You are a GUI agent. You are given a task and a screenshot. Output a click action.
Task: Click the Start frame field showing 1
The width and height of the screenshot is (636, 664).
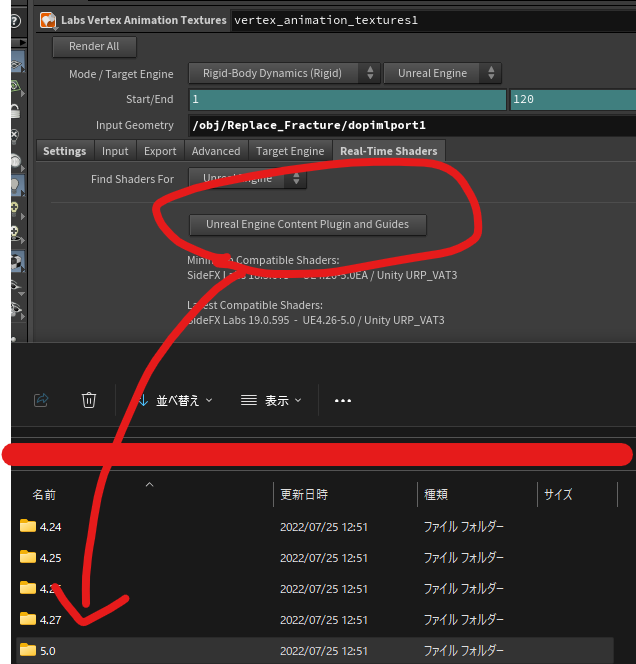pos(348,100)
